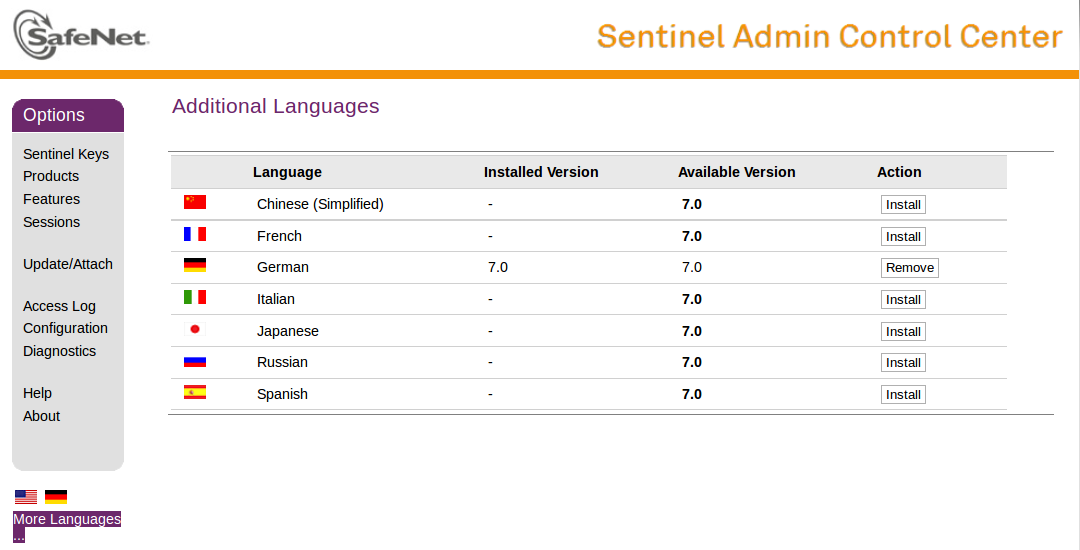This screenshot has height=550, width=1080.
Task: Click the Language column header
Action: (287, 172)
